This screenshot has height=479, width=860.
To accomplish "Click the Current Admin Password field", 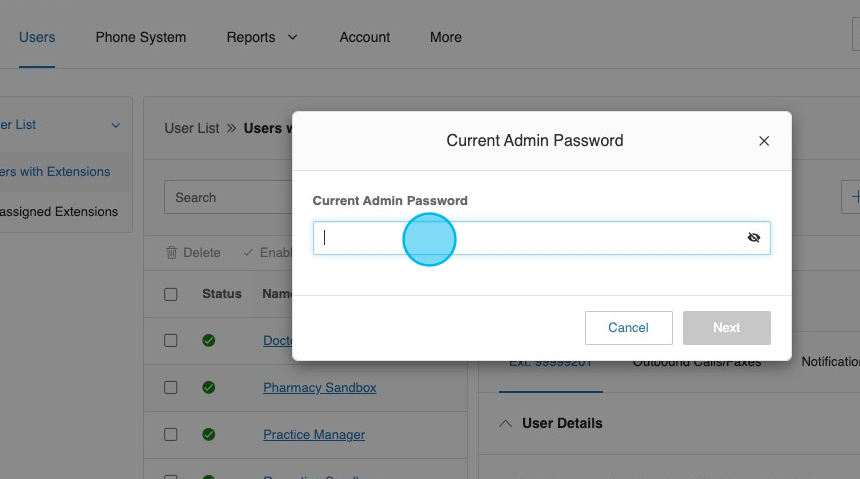I will tap(530, 238).
